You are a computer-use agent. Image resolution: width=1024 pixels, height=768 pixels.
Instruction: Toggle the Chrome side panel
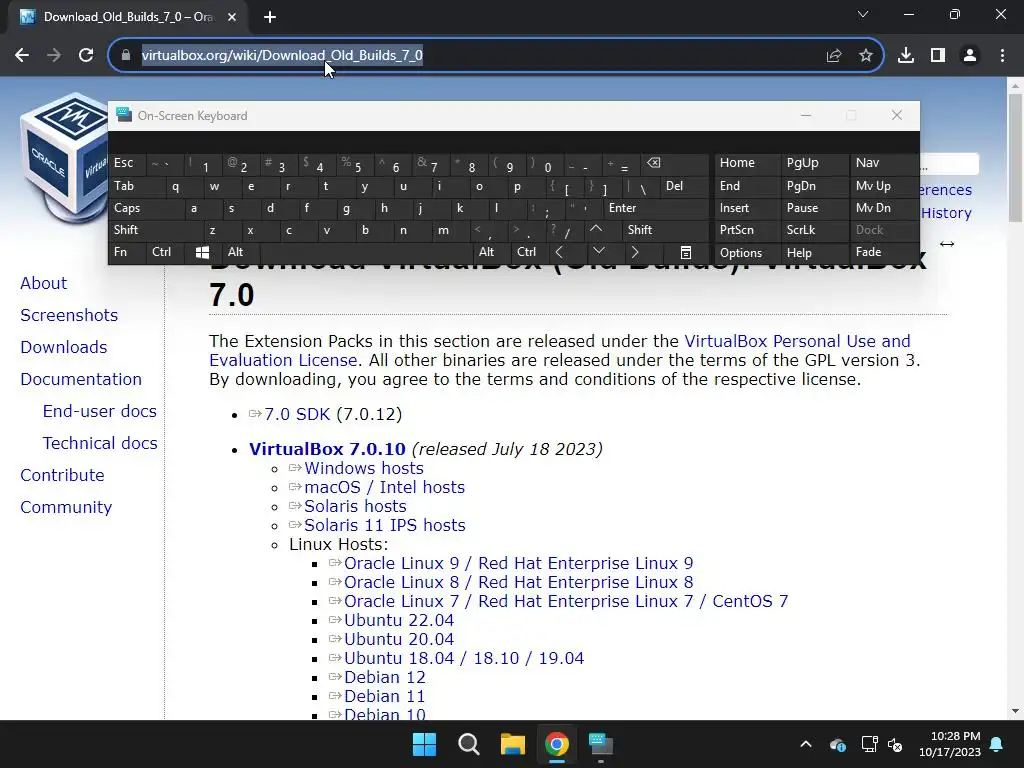pos(938,56)
